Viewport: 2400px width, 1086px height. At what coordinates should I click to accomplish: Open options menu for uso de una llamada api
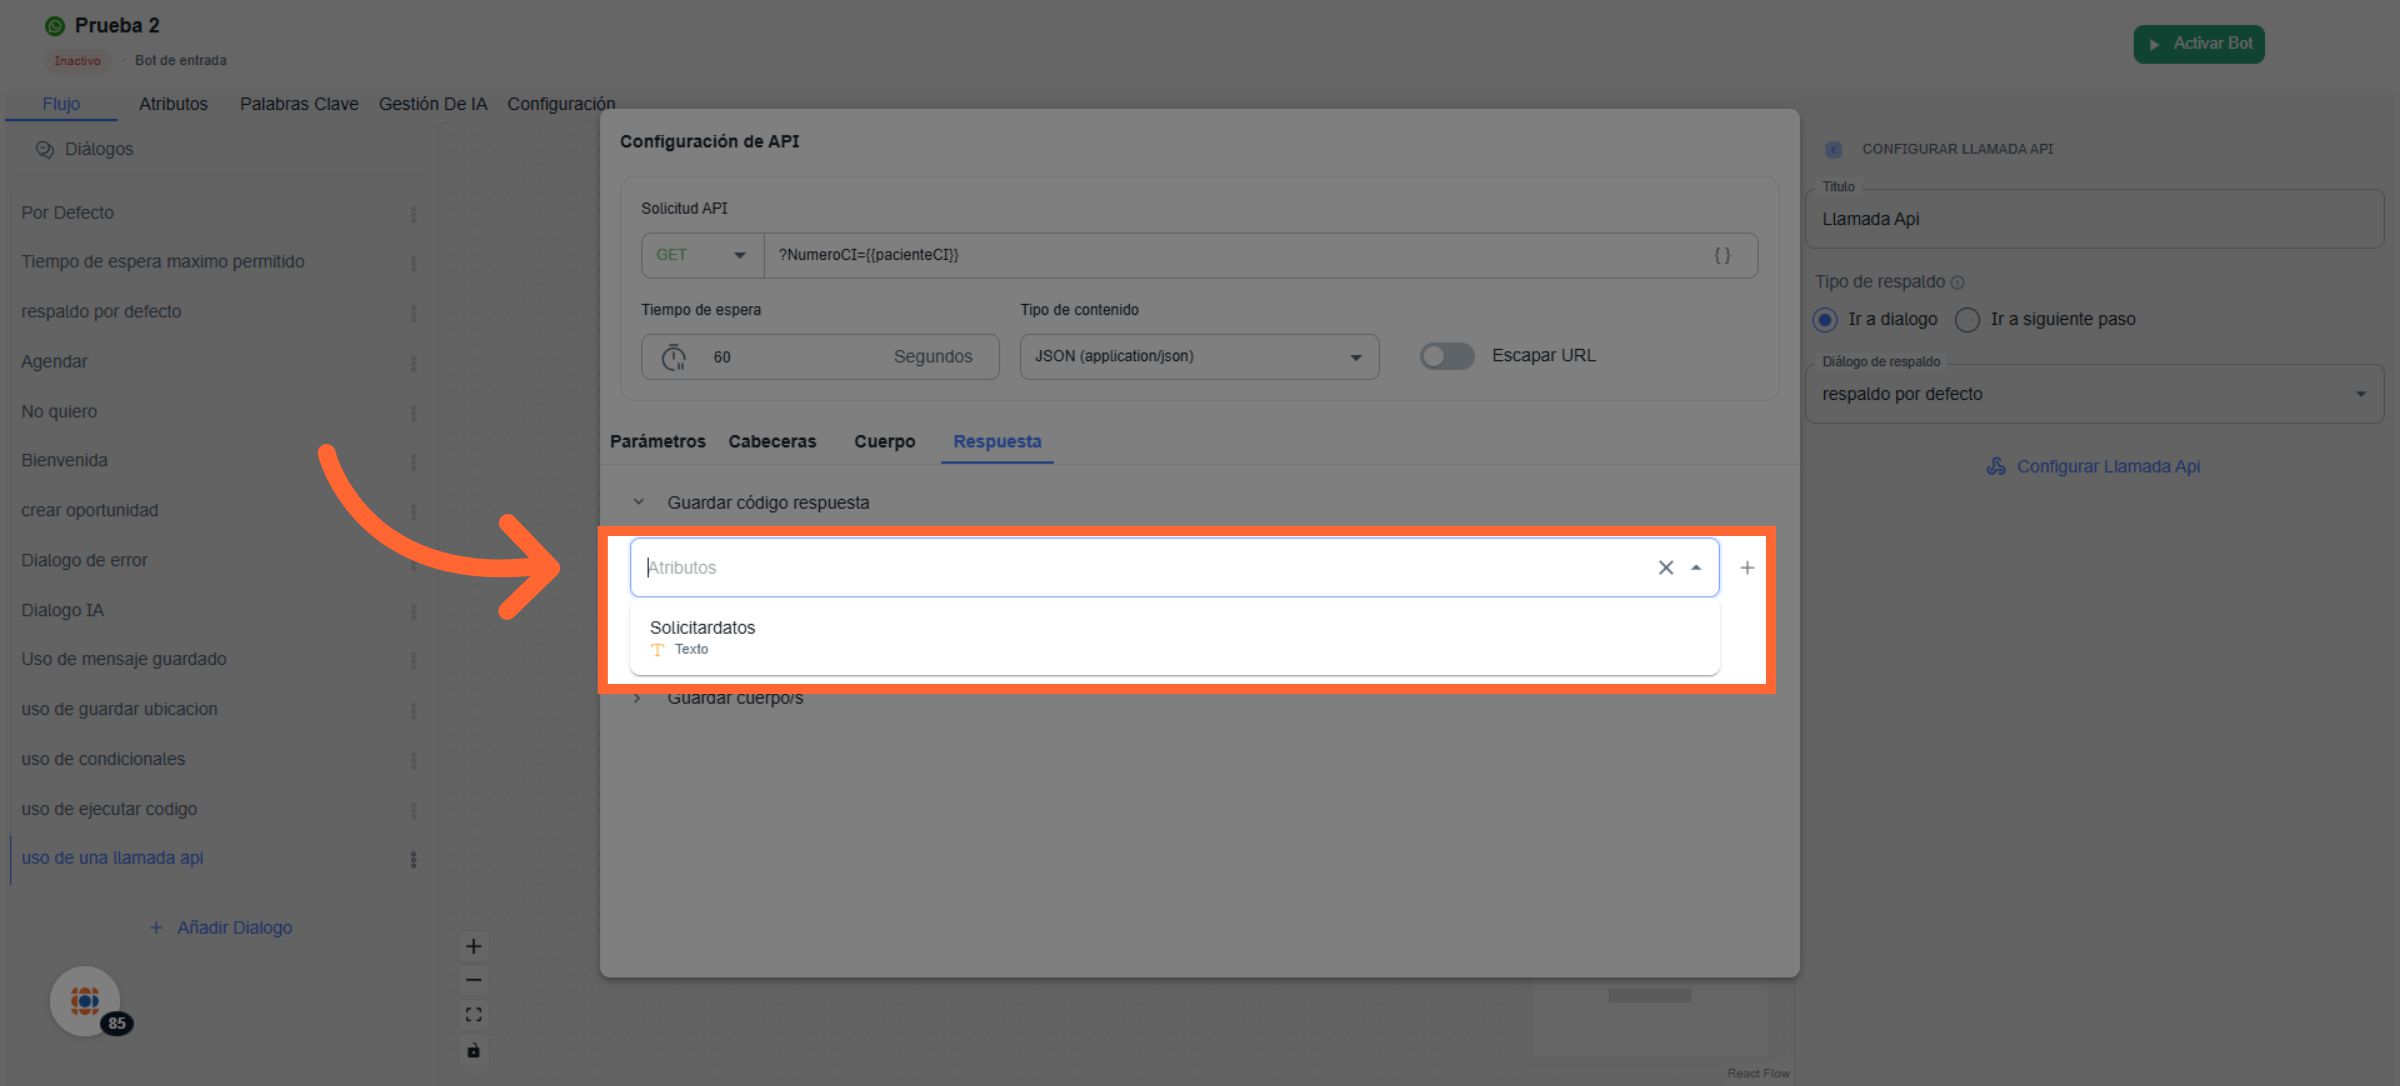tap(413, 859)
